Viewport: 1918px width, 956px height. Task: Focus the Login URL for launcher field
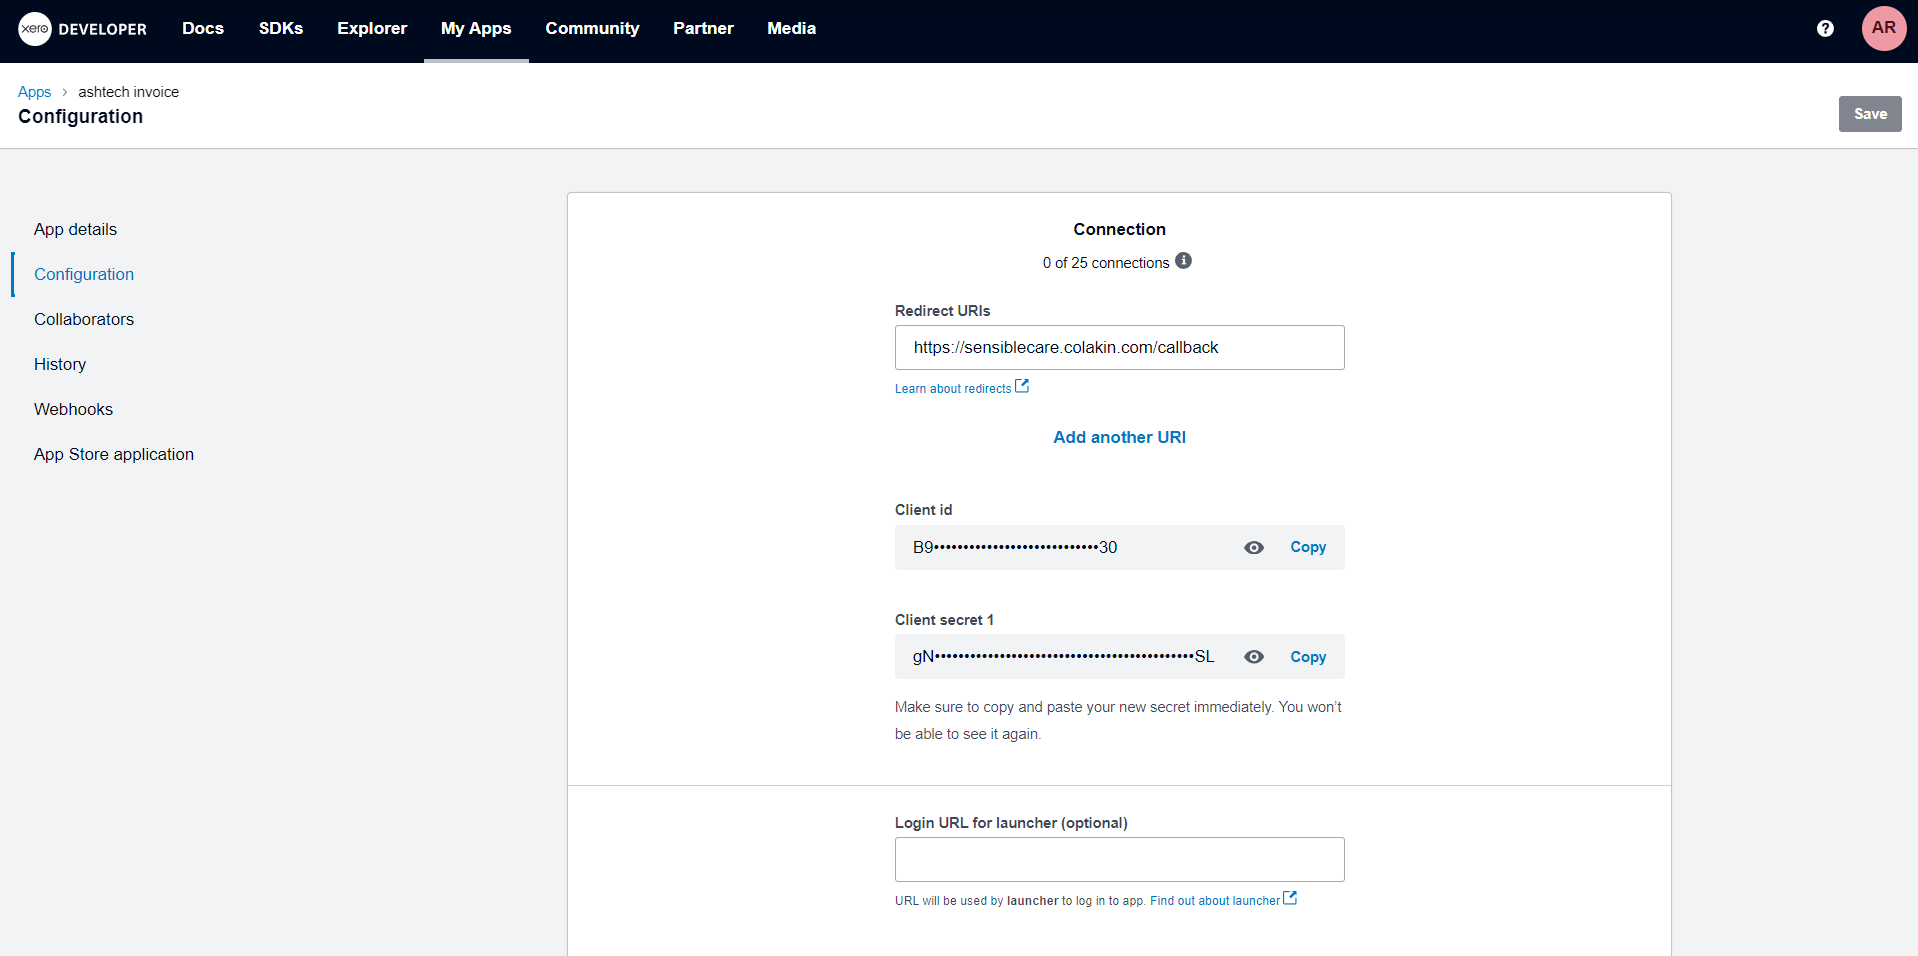[x=1119, y=860]
